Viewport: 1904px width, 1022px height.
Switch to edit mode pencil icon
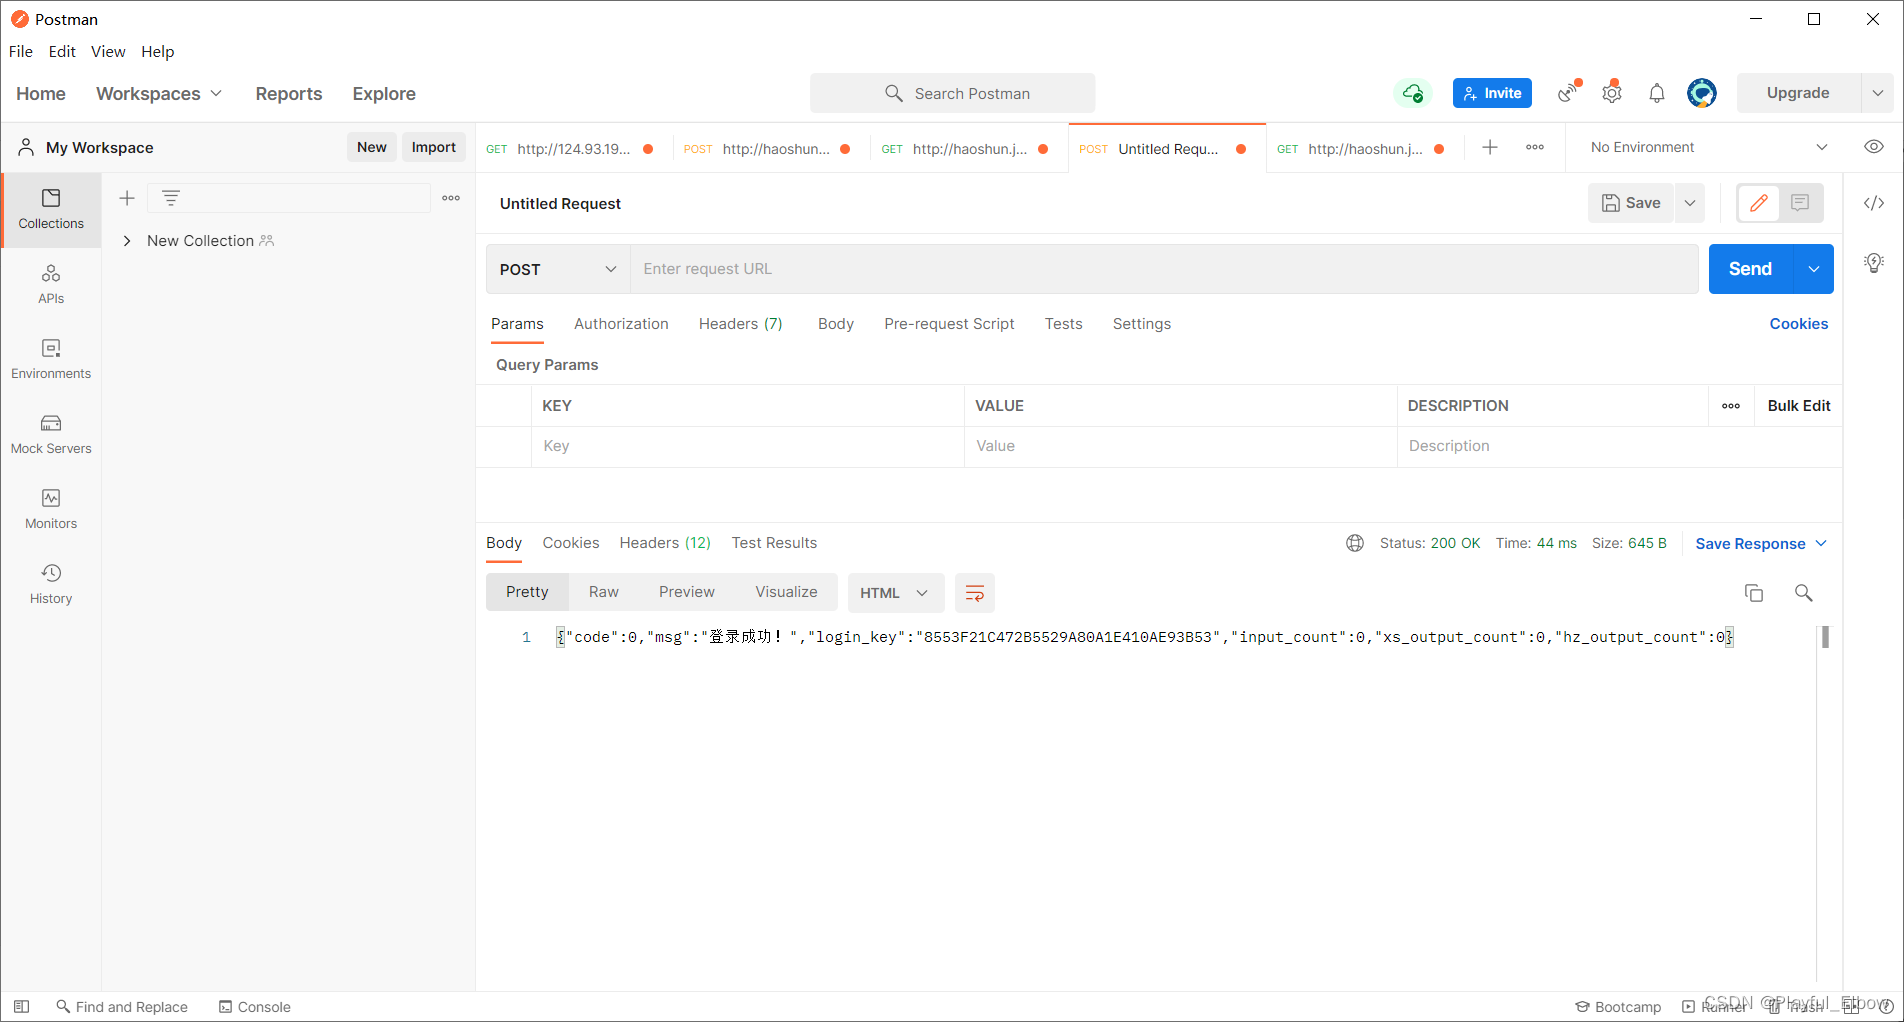[1759, 203]
